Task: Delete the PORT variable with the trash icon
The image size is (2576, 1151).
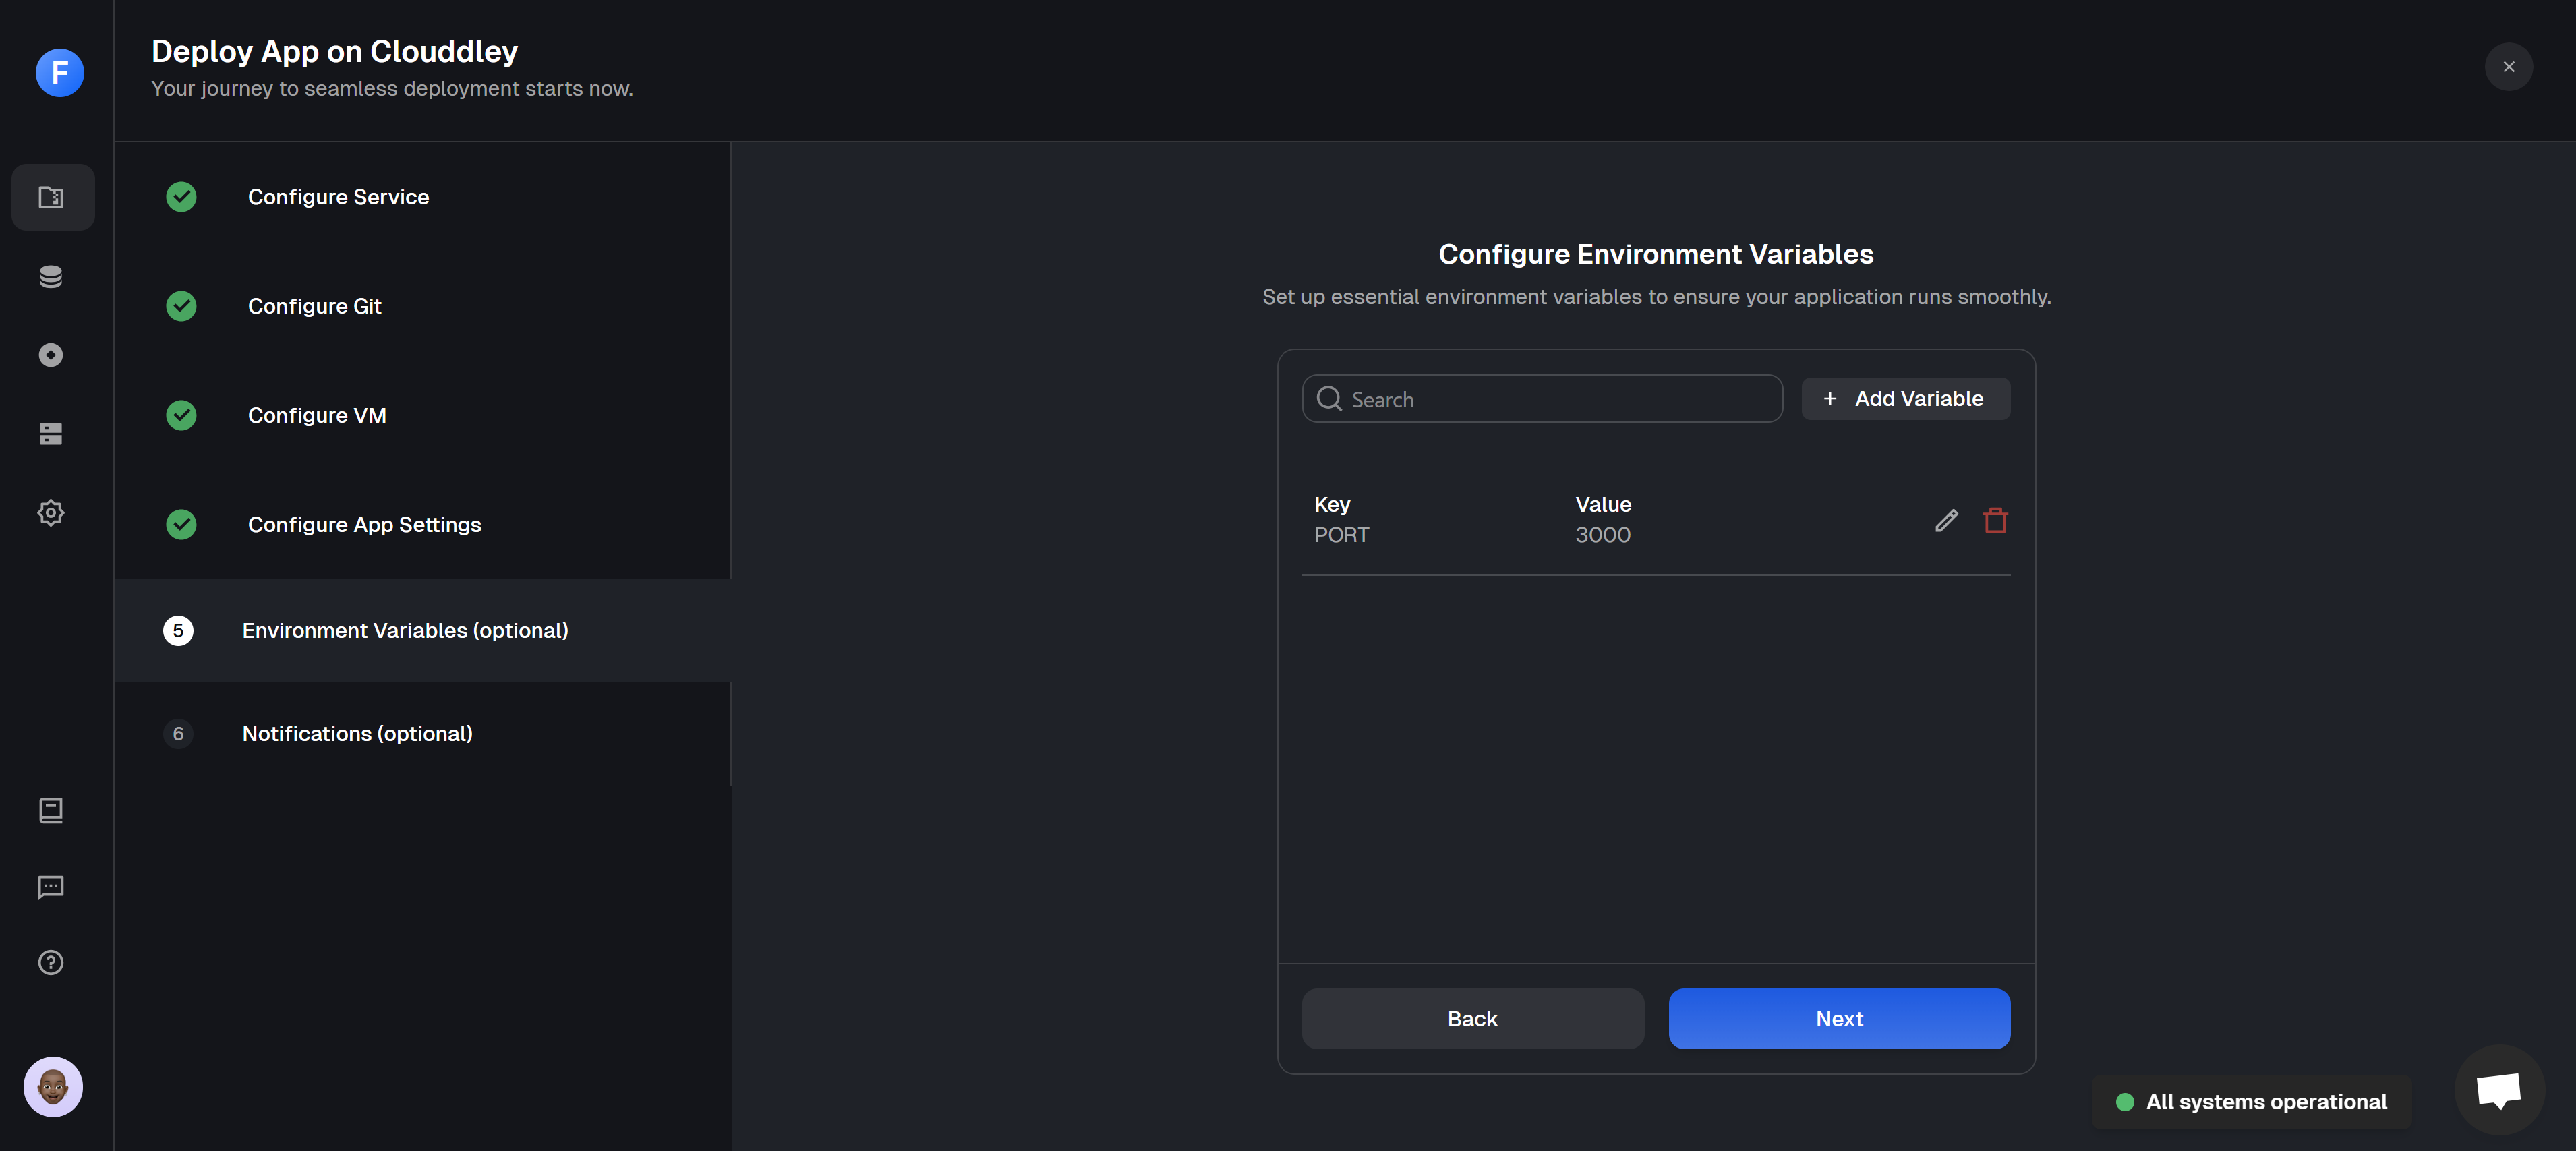Action: coord(1996,520)
